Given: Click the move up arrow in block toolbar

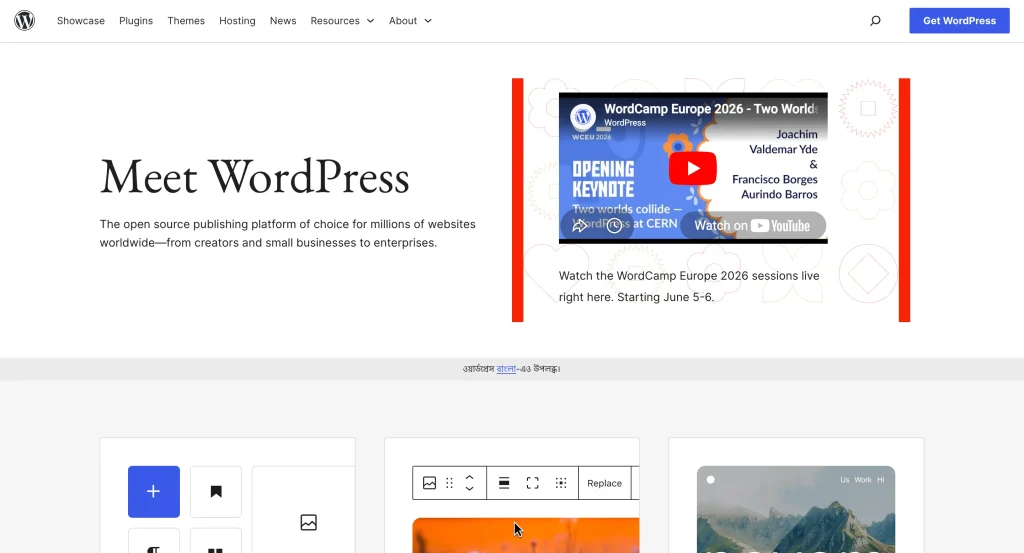Looking at the screenshot, I should (469, 477).
